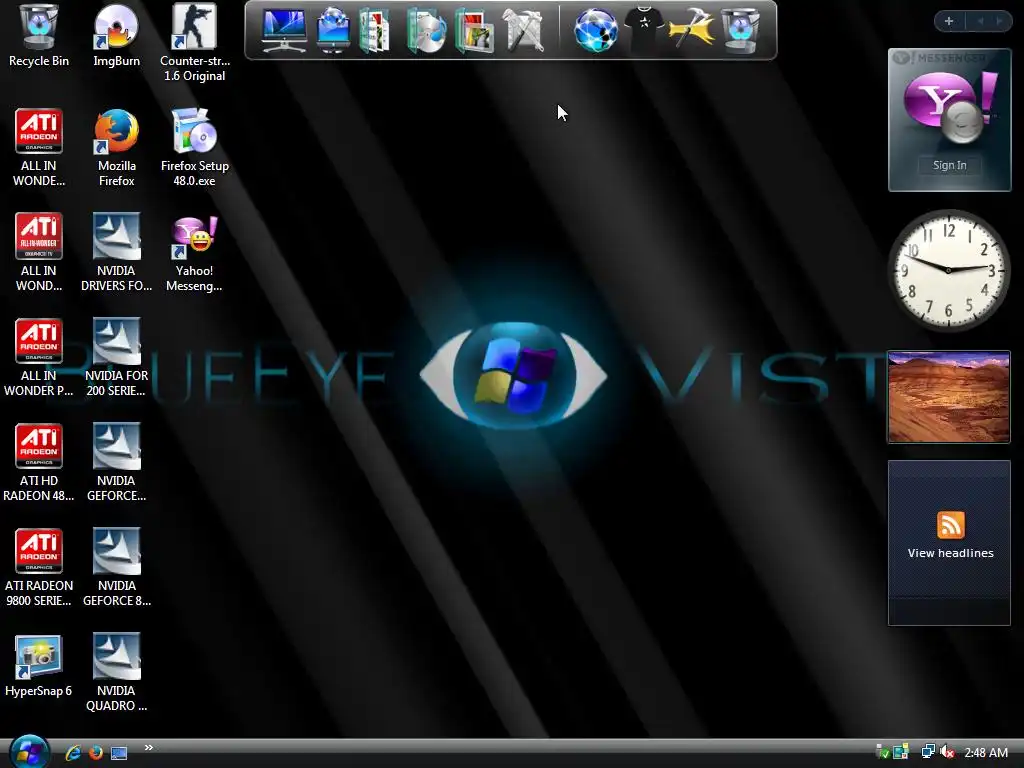Image resolution: width=1024 pixels, height=768 pixels.
Task: Click the plus button to add sidebar gadgets
Action: [x=949, y=21]
